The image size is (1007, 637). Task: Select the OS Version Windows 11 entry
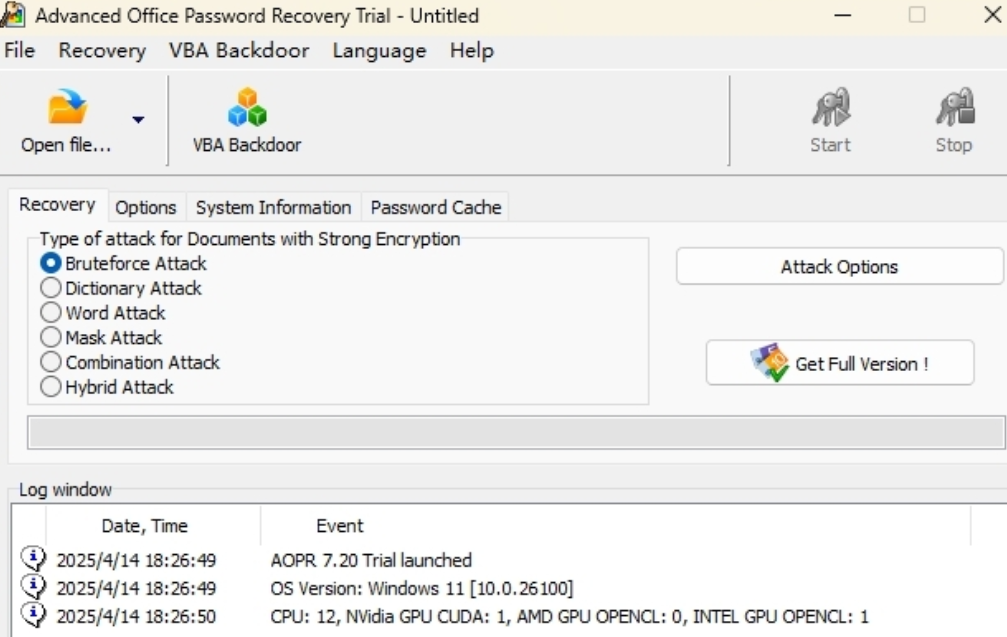coord(422,588)
